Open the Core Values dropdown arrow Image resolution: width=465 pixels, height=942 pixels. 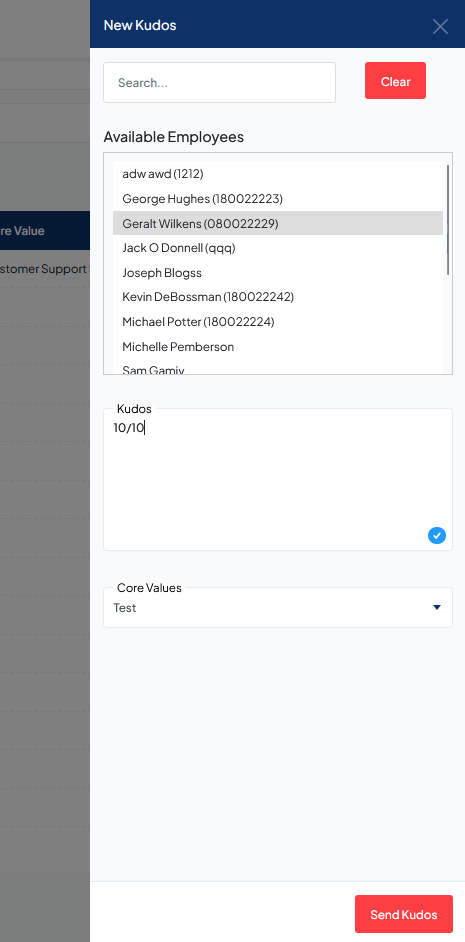point(437,607)
